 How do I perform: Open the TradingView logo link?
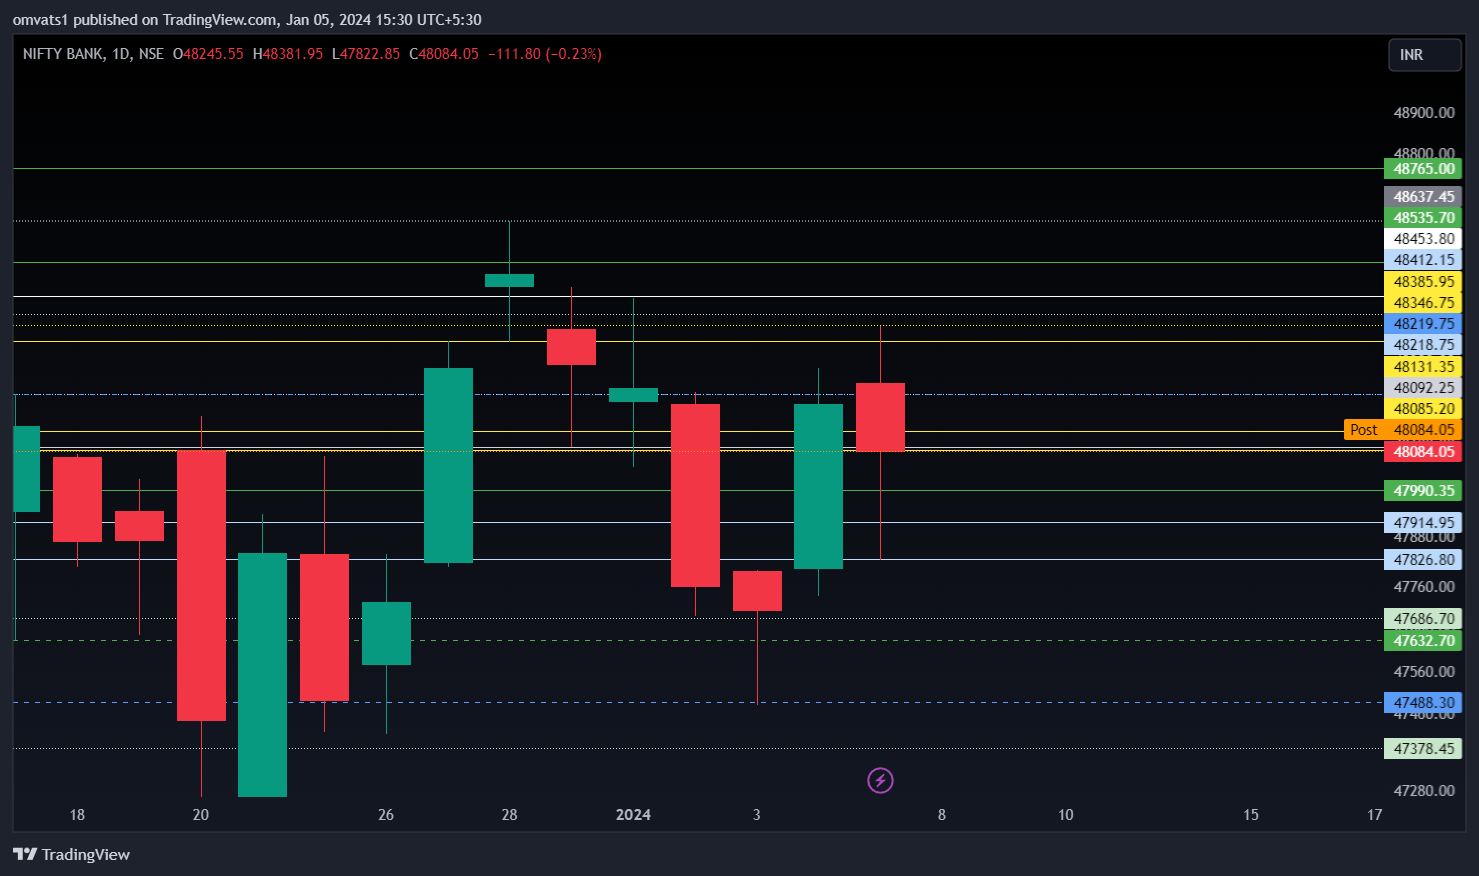pos(71,854)
